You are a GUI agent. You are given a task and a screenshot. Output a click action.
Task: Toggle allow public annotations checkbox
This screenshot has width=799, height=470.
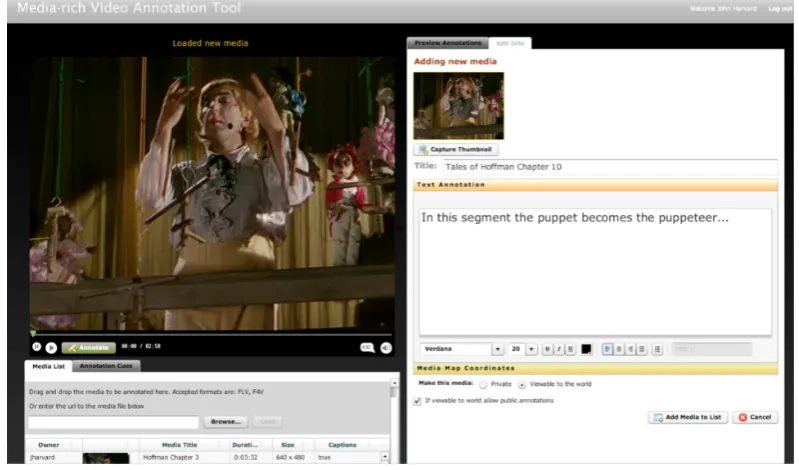tap(417, 401)
